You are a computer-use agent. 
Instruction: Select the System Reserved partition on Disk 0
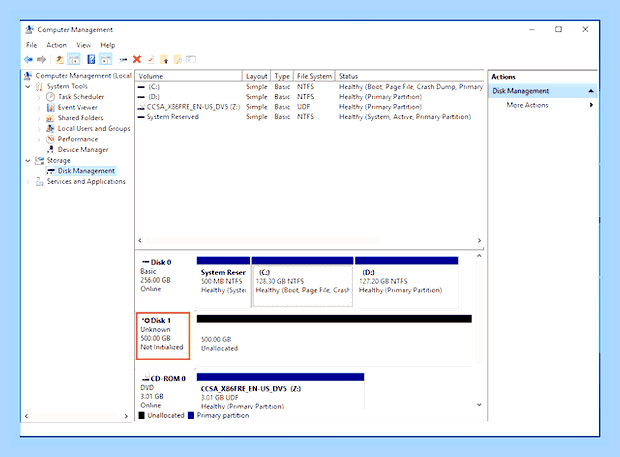click(x=223, y=282)
